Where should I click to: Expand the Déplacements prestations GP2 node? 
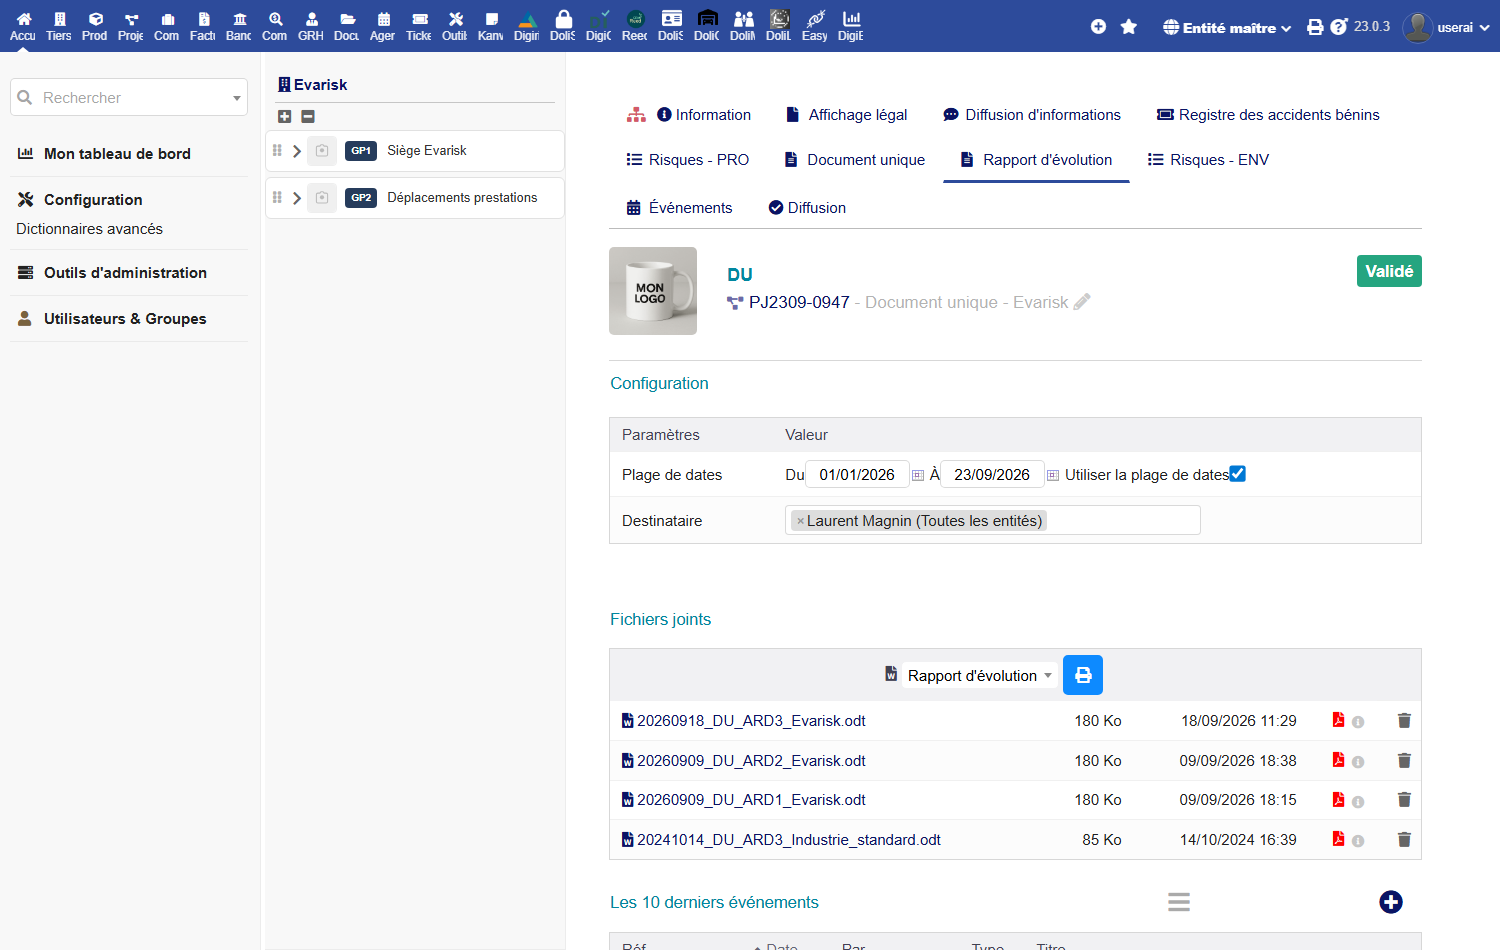[297, 198]
